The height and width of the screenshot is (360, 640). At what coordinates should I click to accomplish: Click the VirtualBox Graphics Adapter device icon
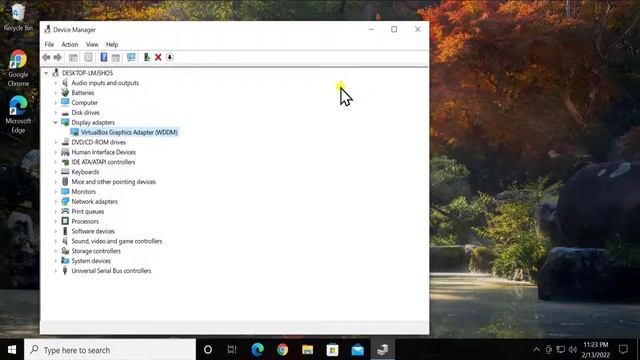click(74, 132)
